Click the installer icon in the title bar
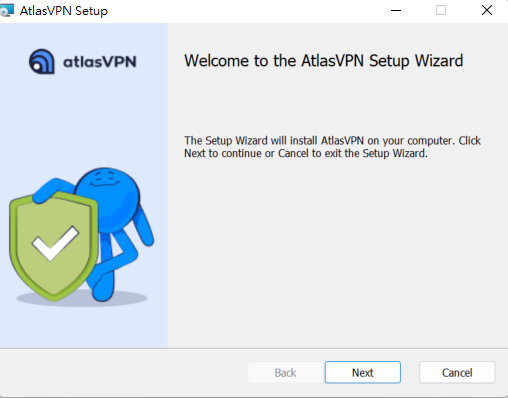Screen dimensions: 508x398 (x=7, y=10)
